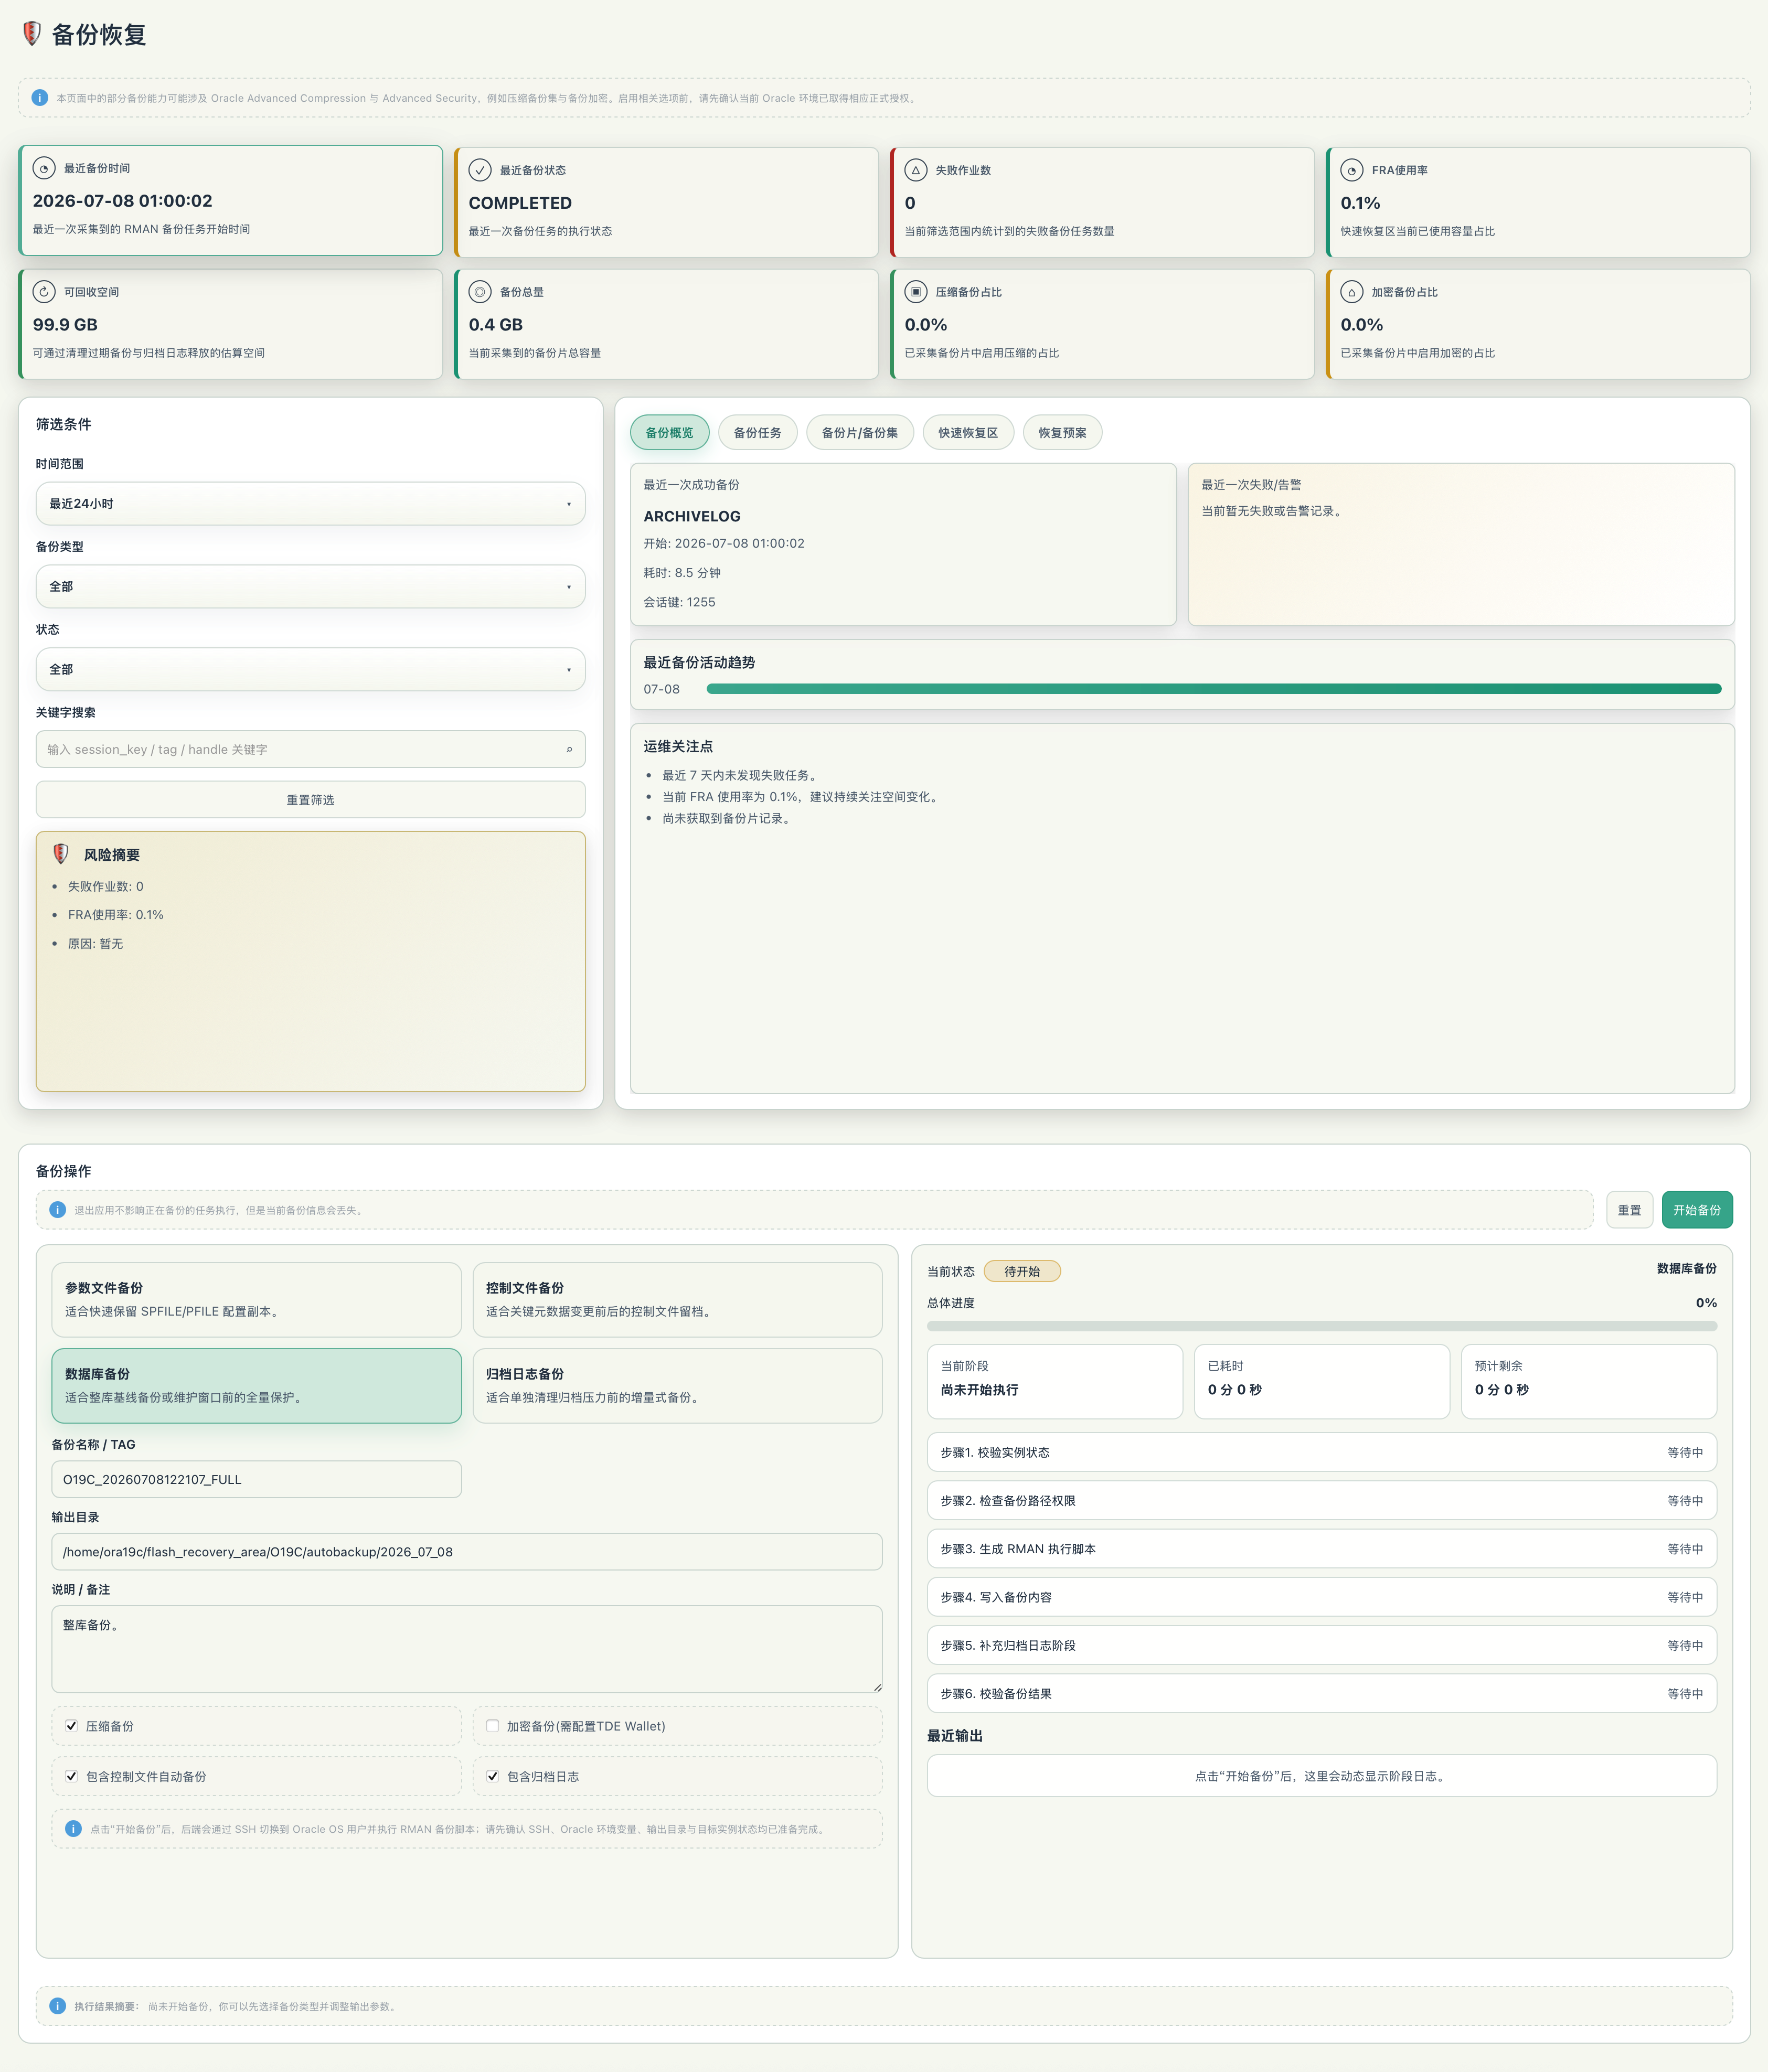Toggle the 包含归档日志 checkbox
1768x2072 pixels.
click(492, 1776)
